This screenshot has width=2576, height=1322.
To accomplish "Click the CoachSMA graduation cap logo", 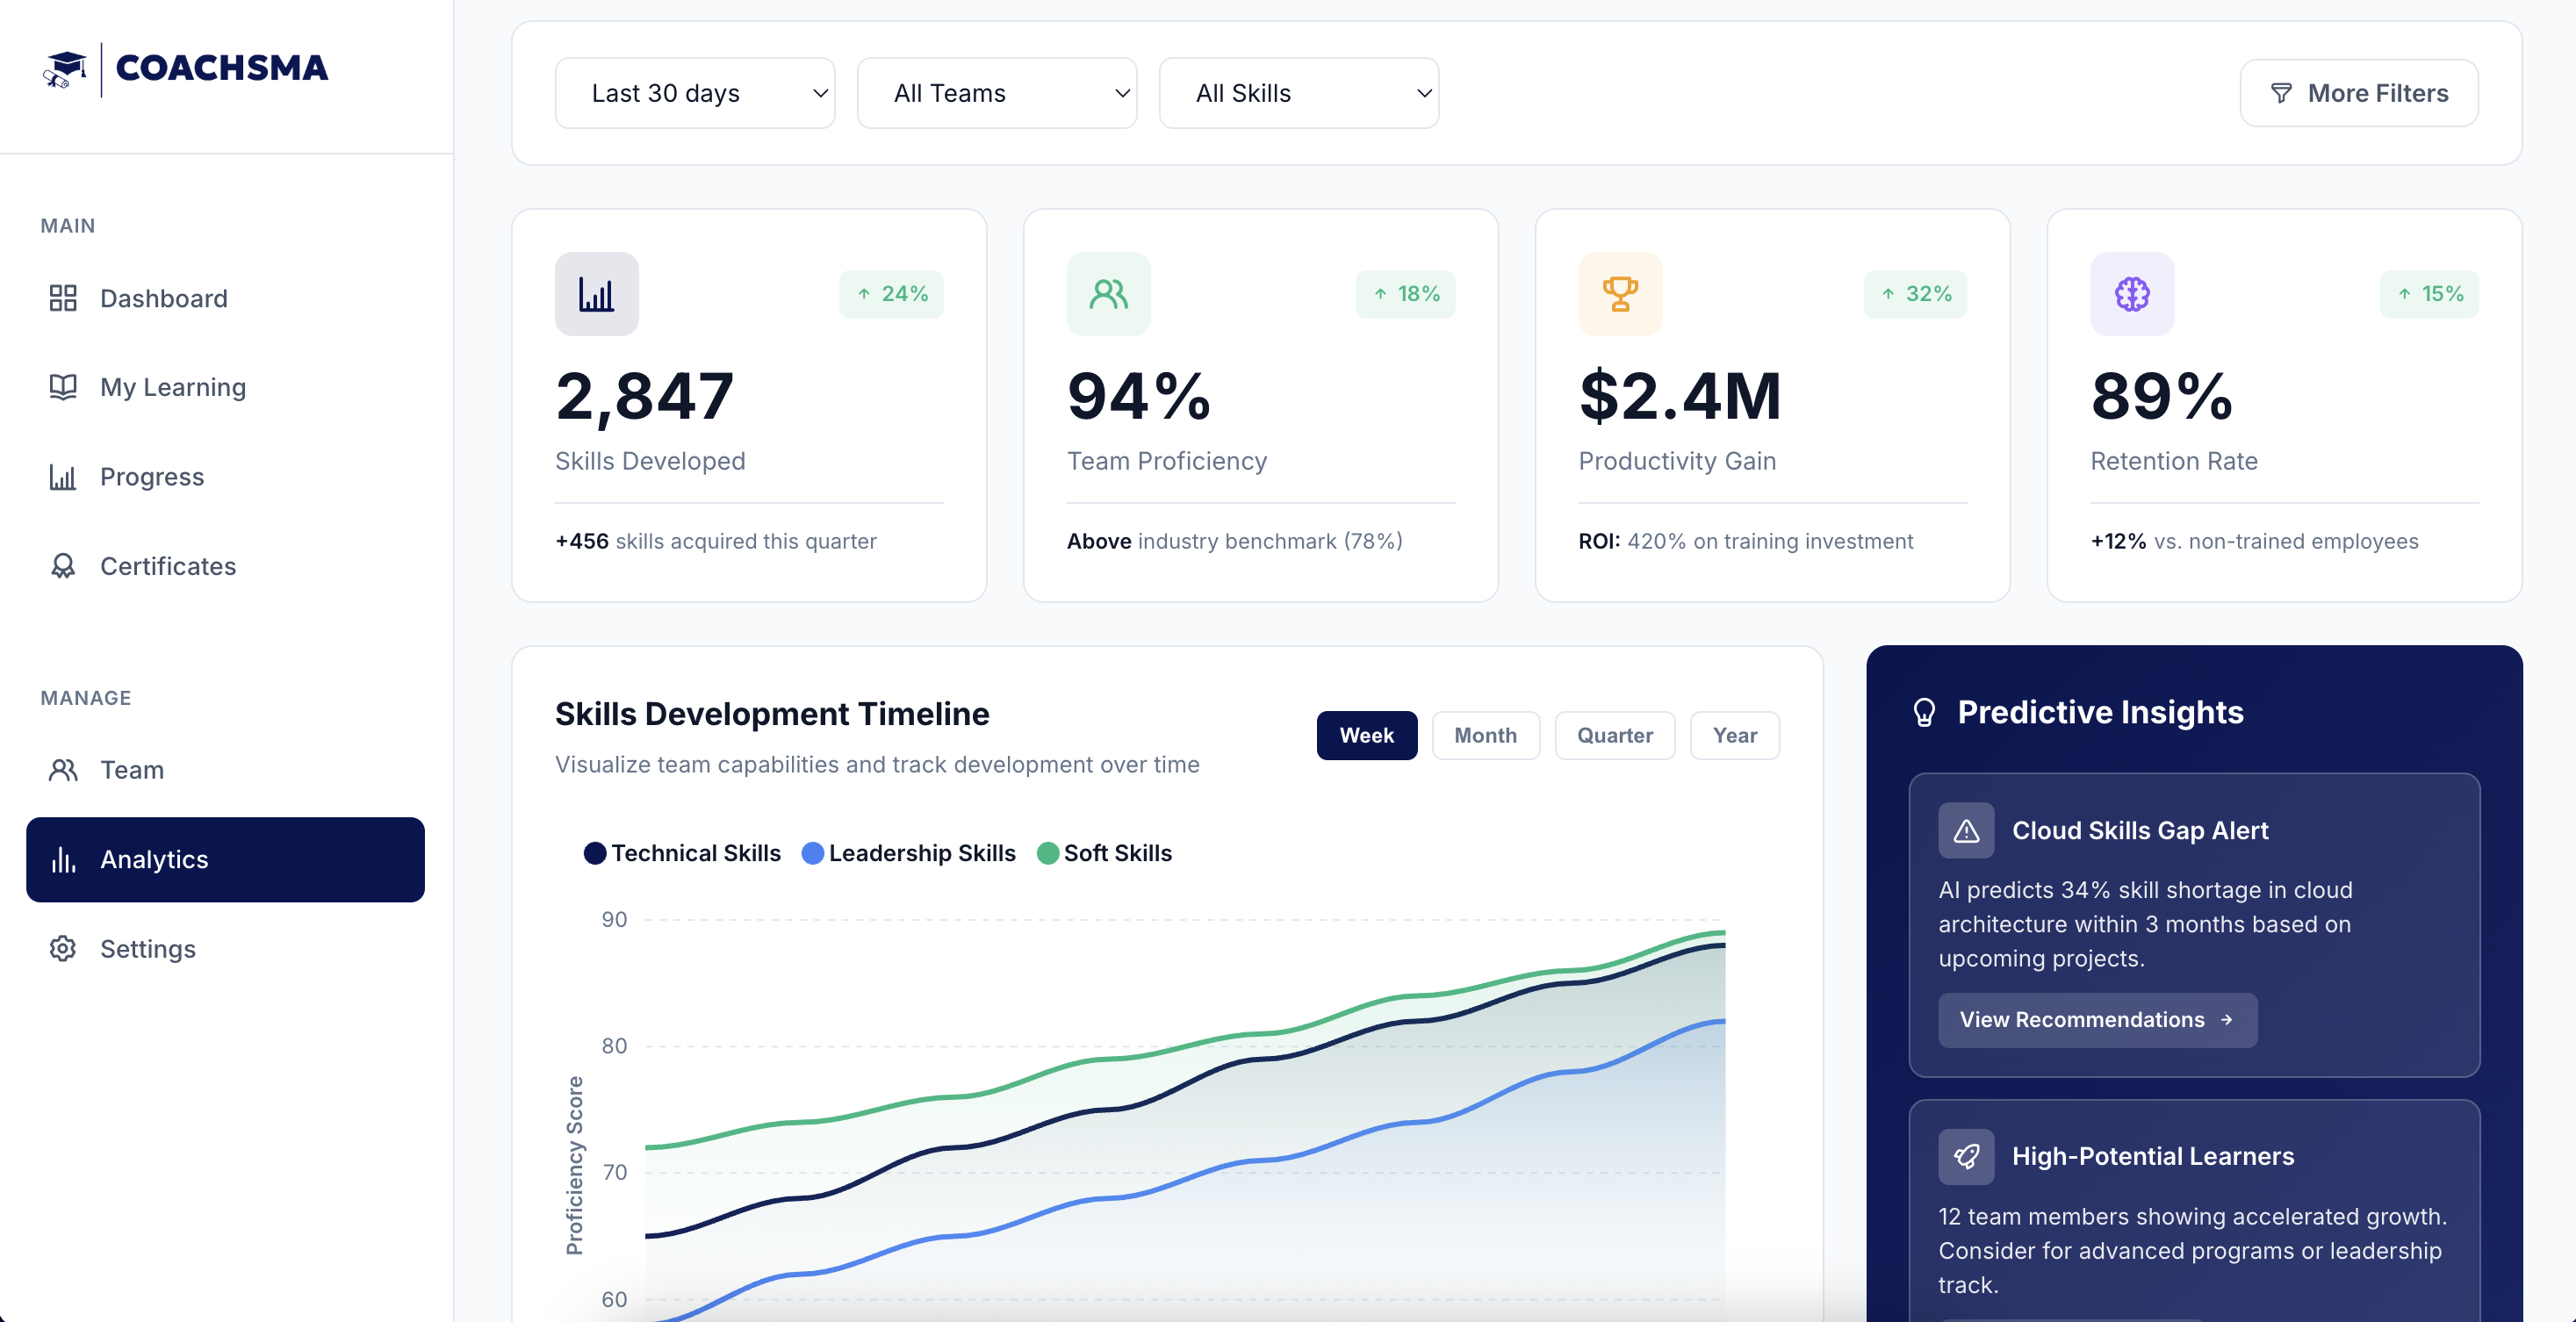I will (x=65, y=69).
